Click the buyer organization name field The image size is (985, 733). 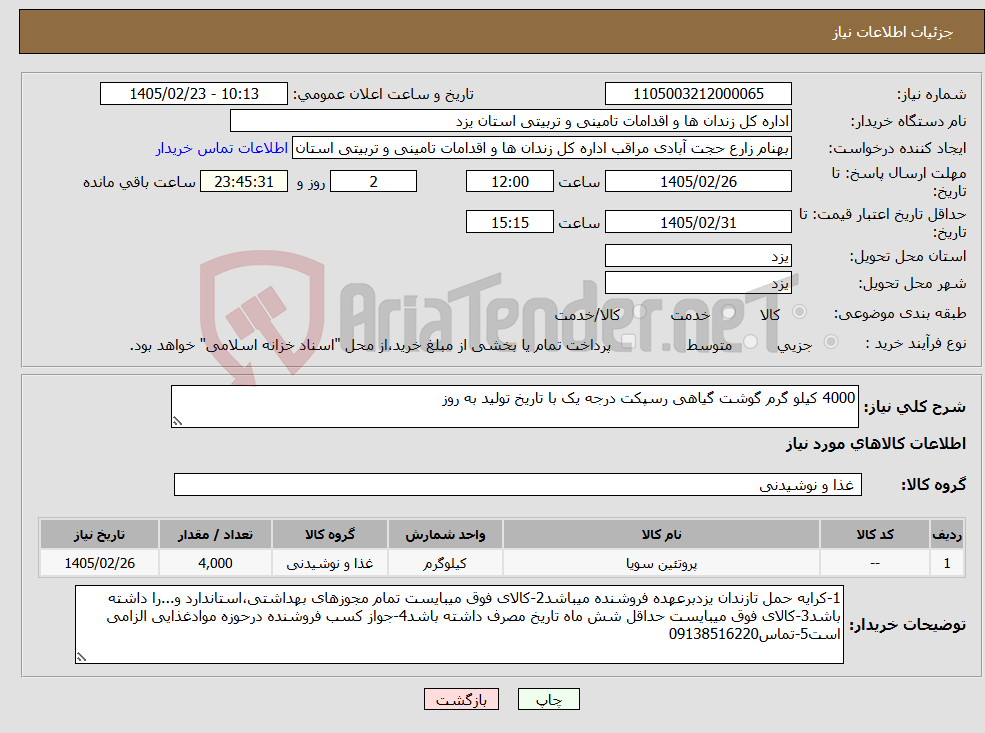[x=511, y=121]
